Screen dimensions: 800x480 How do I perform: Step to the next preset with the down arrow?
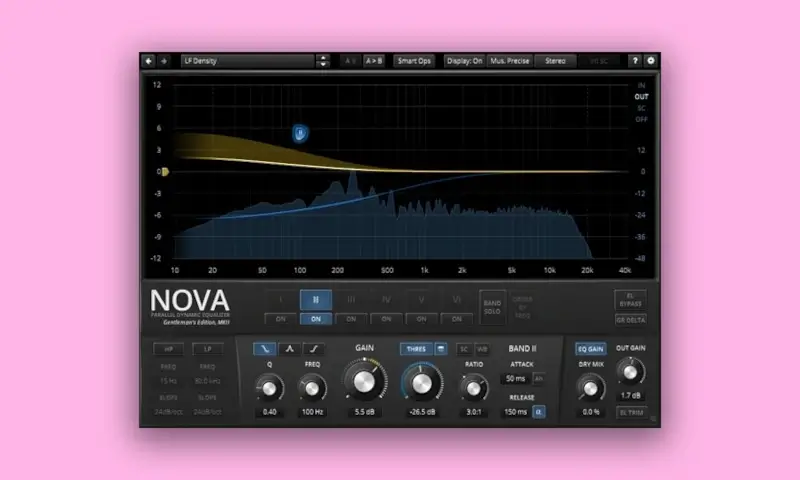pos(322,64)
